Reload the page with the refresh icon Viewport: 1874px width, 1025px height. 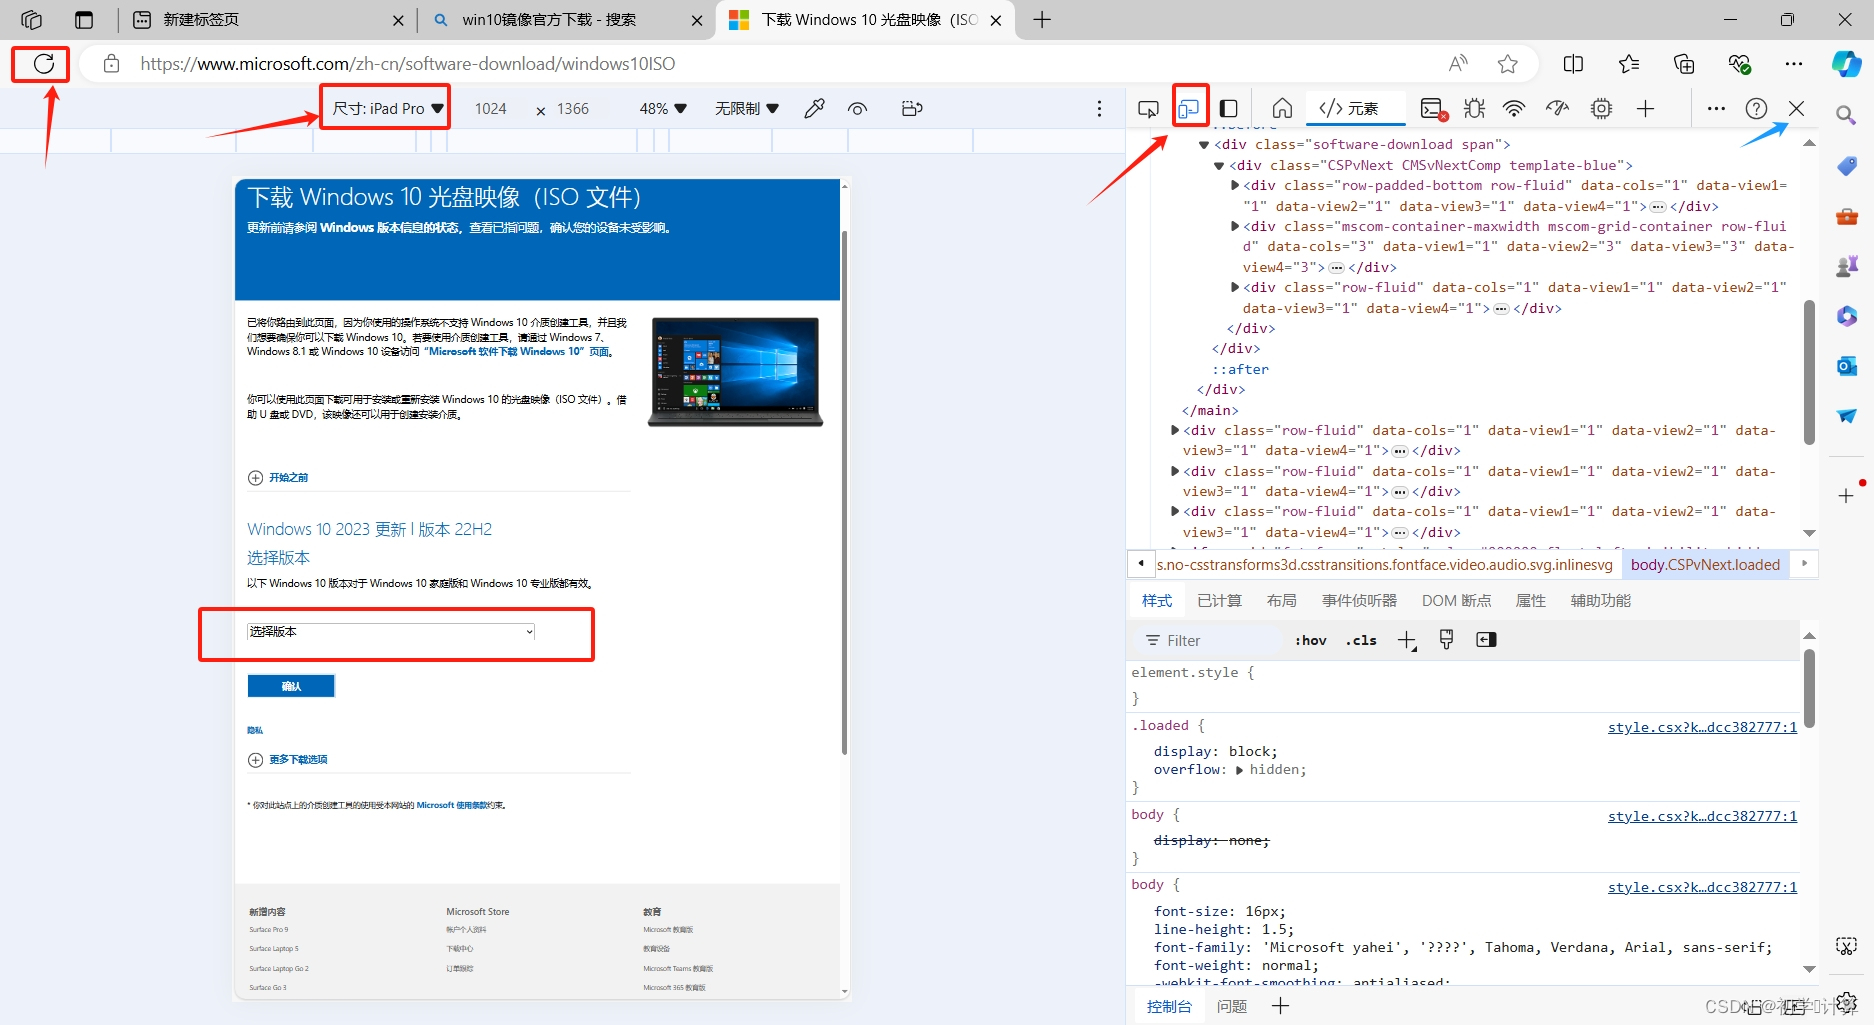pyautogui.click(x=43, y=64)
